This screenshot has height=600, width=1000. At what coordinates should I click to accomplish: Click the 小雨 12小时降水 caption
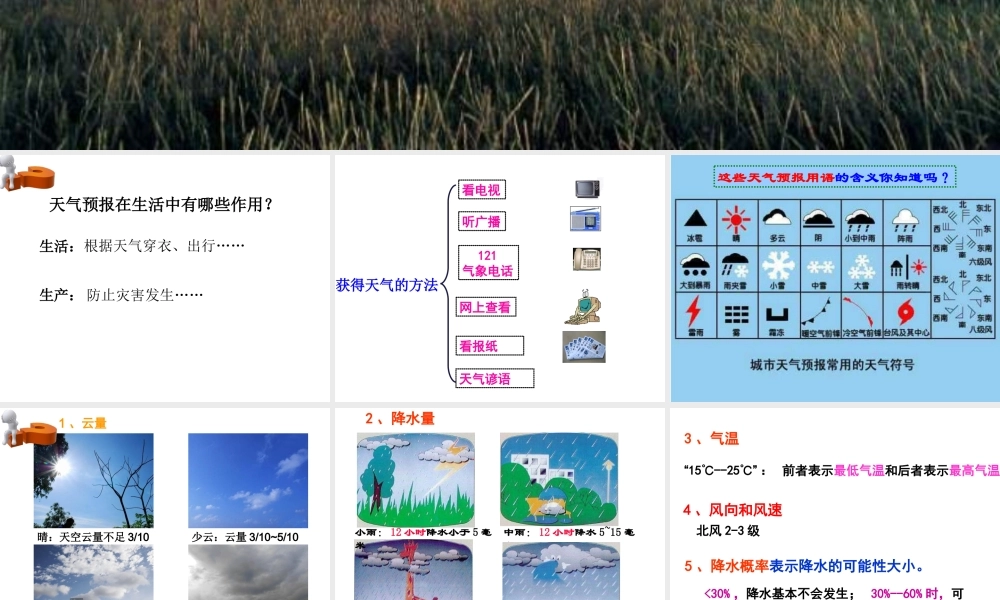pyautogui.click(x=423, y=532)
